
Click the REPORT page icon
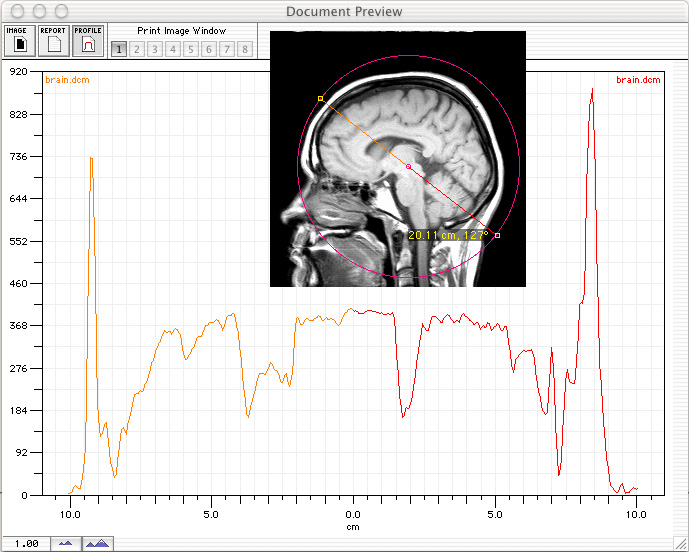(x=53, y=41)
